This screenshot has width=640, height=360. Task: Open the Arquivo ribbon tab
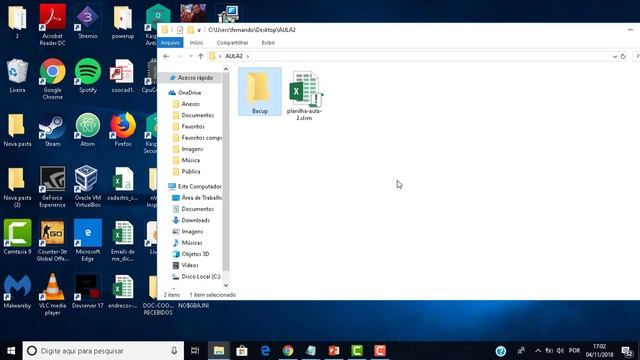point(170,42)
